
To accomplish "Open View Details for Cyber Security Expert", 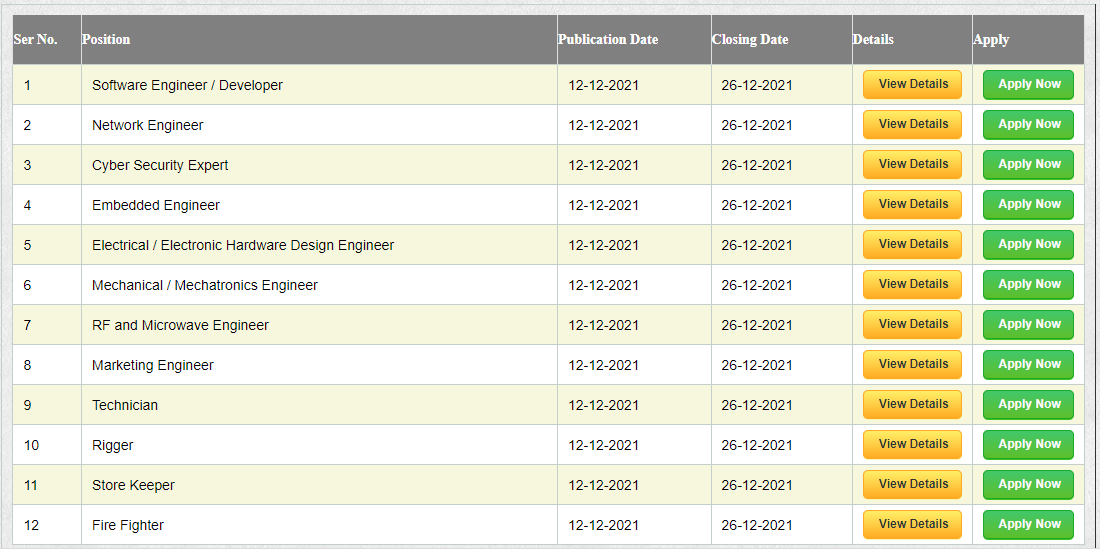I will pos(912,165).
